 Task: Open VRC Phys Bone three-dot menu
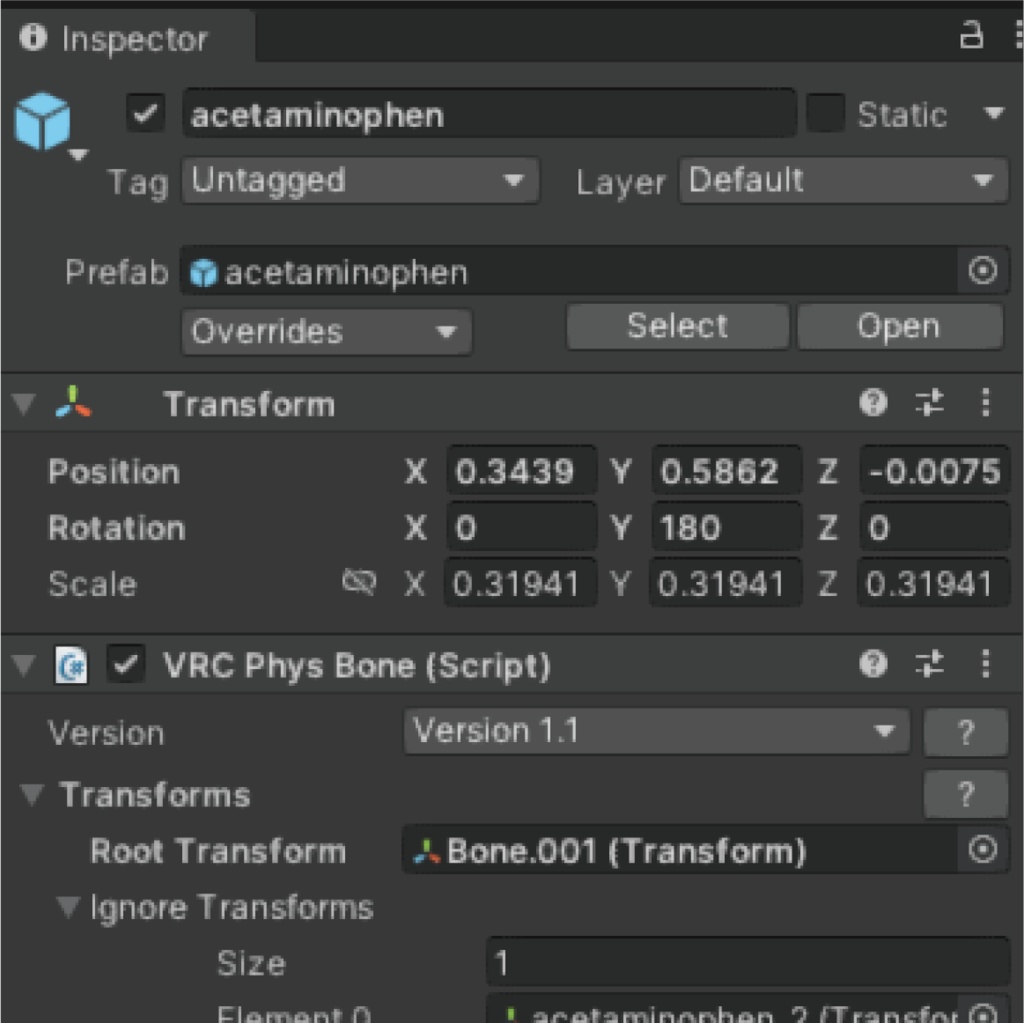[x=985, y=664]
